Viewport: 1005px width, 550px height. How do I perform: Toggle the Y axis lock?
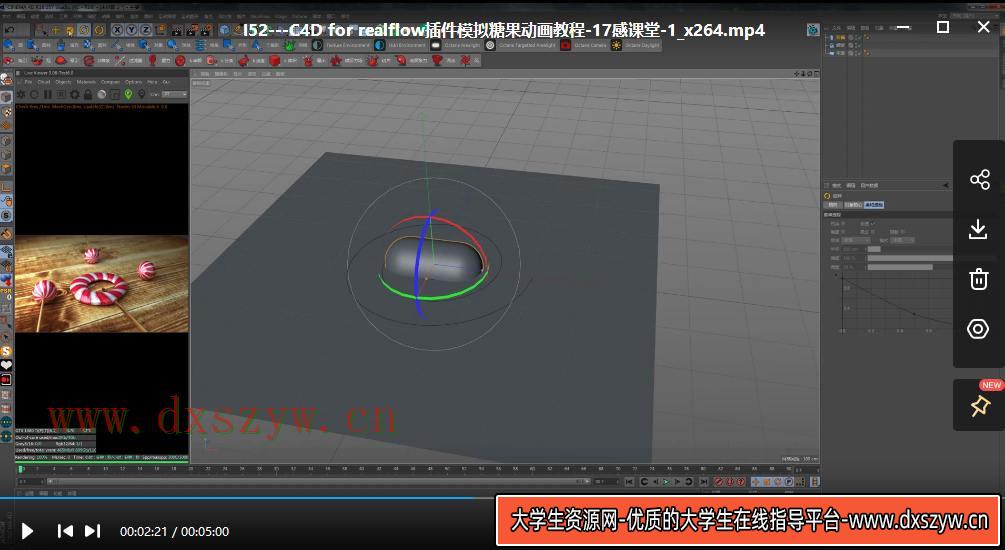[x=131, y=30]
